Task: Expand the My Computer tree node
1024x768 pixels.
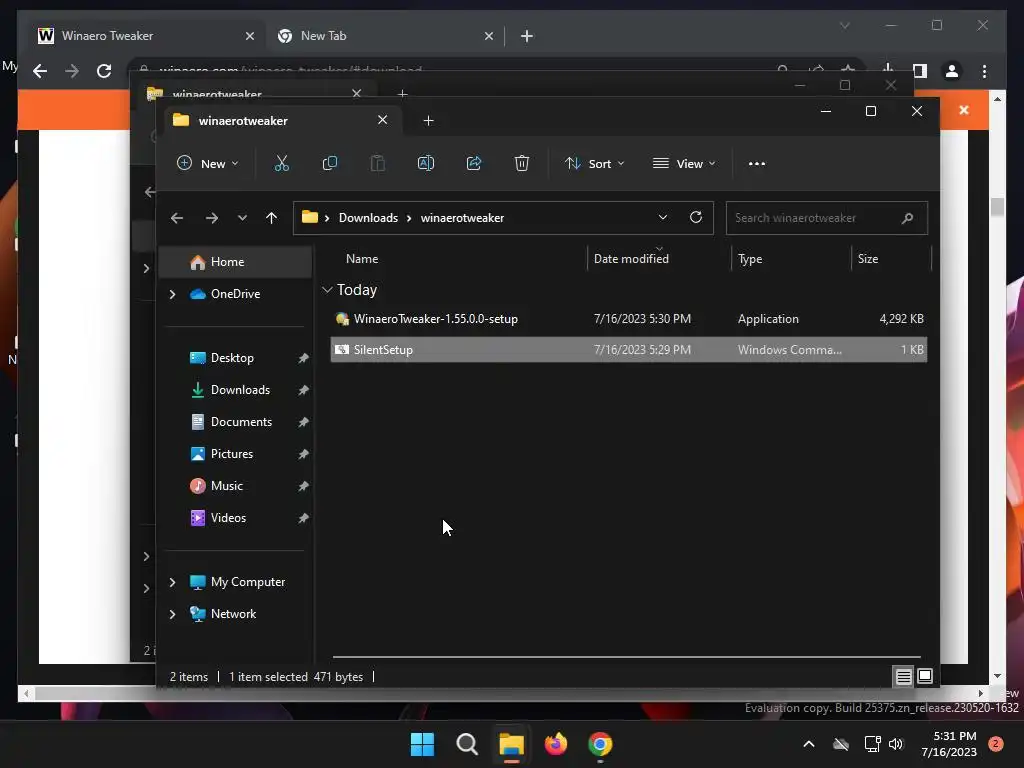Action: [172, 582]
